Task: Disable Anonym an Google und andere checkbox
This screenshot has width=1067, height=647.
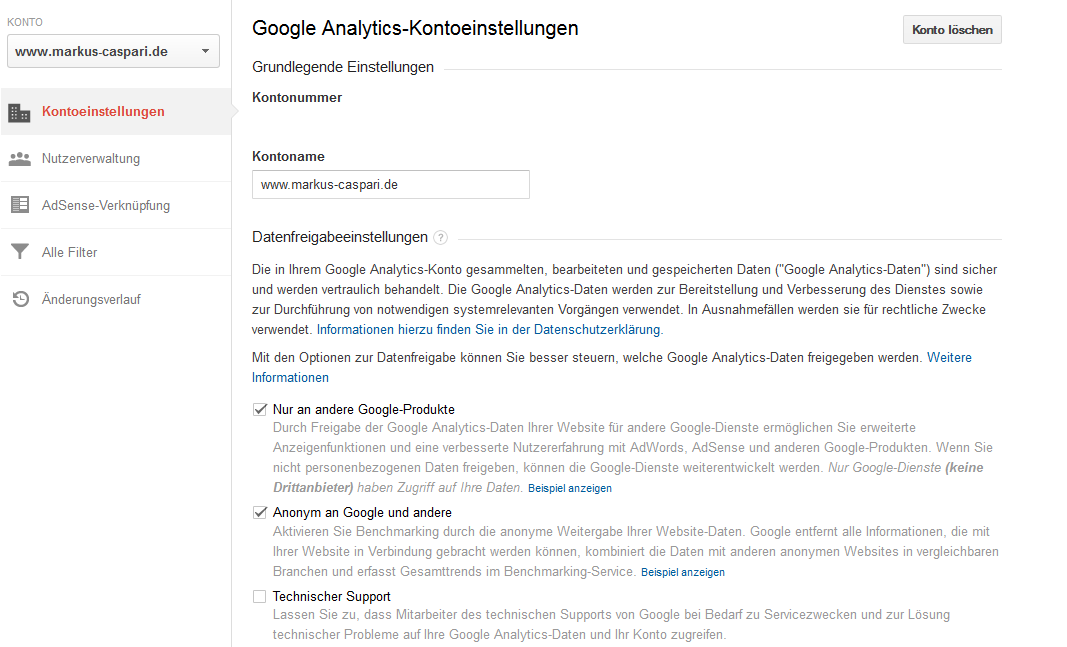Action: (260, 513)
